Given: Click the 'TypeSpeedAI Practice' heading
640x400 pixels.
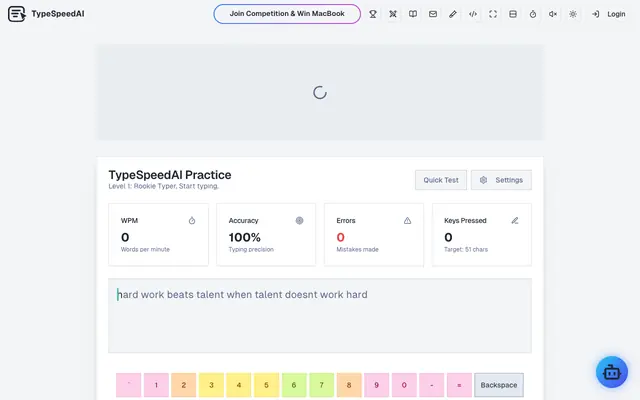Looking at the screenshot, I should tap(170, 175).
